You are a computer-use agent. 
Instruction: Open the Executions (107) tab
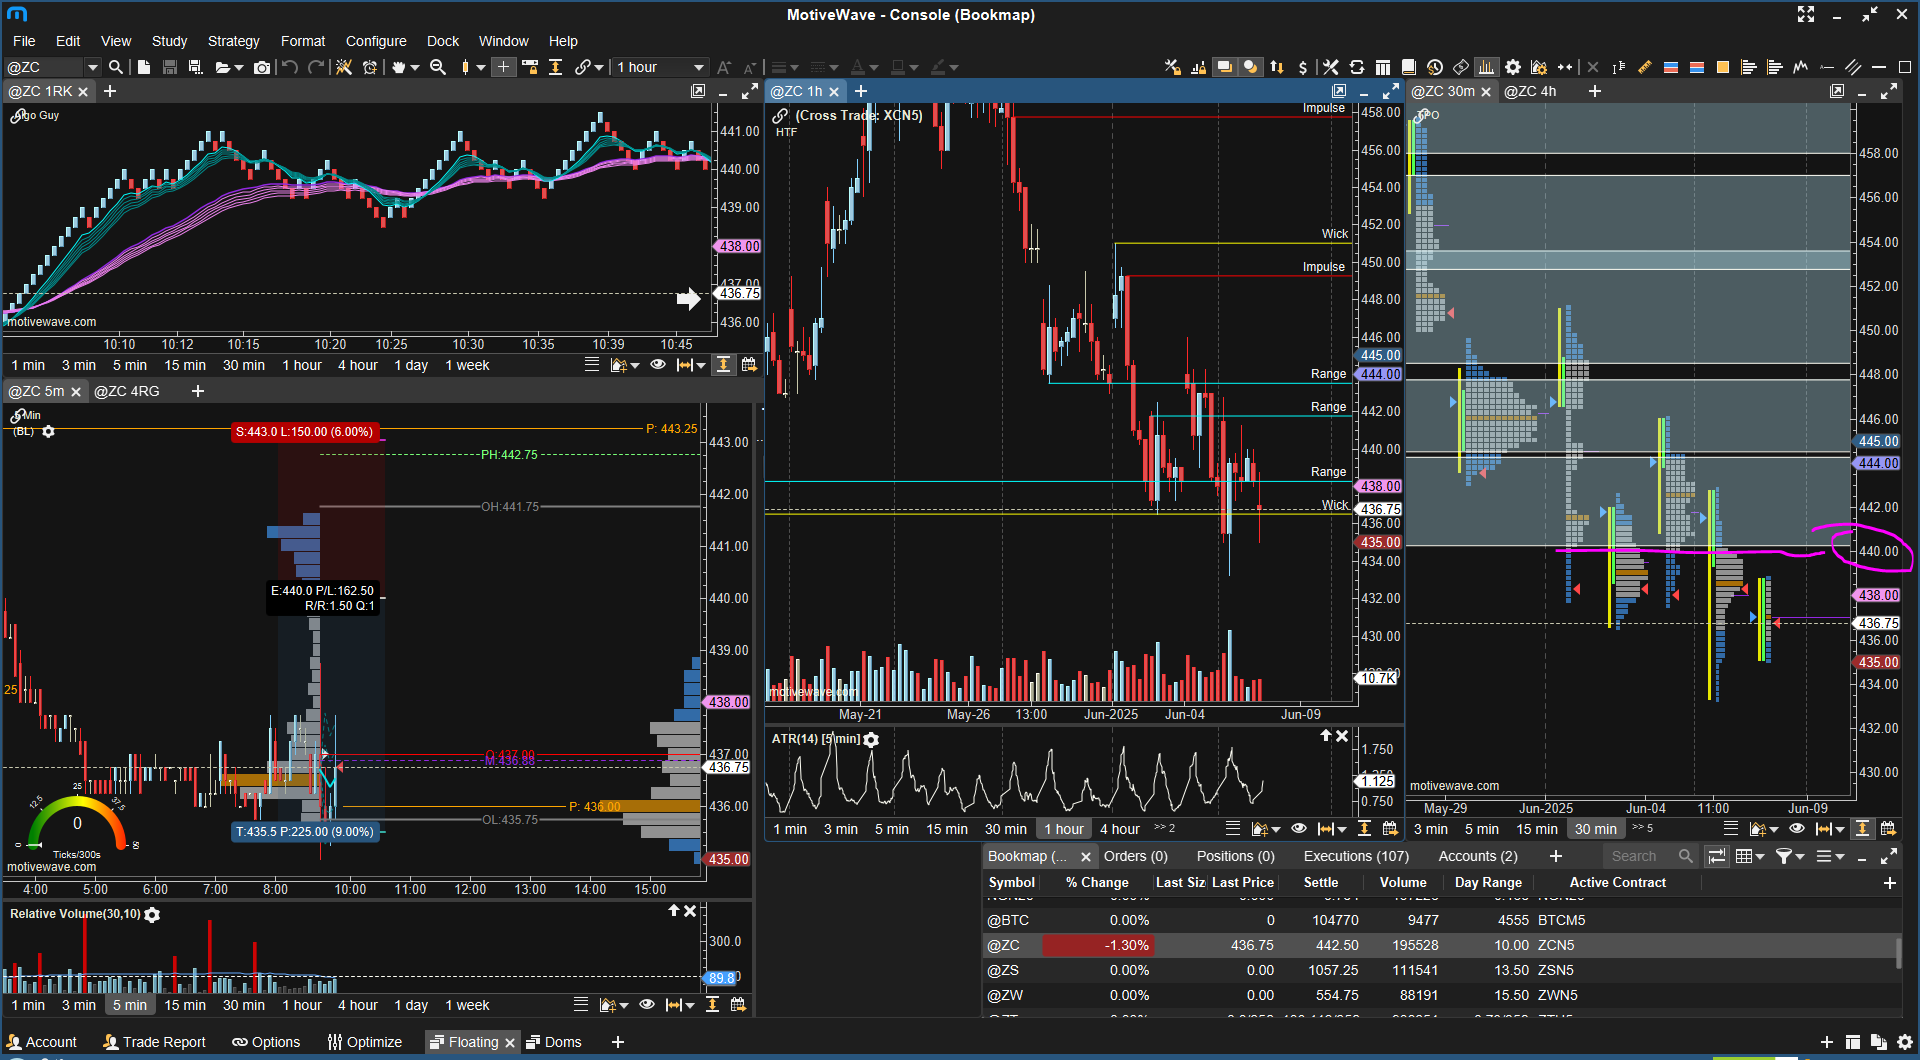point(1356,856)
